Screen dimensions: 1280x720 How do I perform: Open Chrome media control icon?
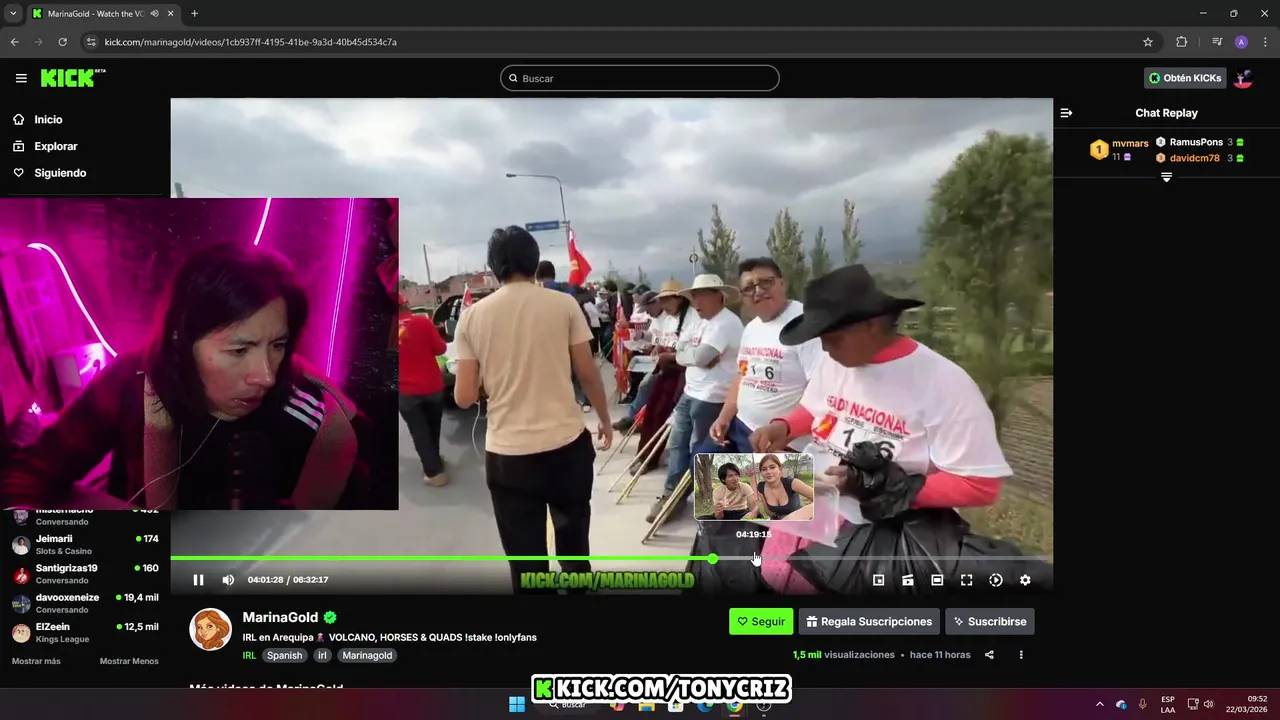click(x=1217, y=42)
